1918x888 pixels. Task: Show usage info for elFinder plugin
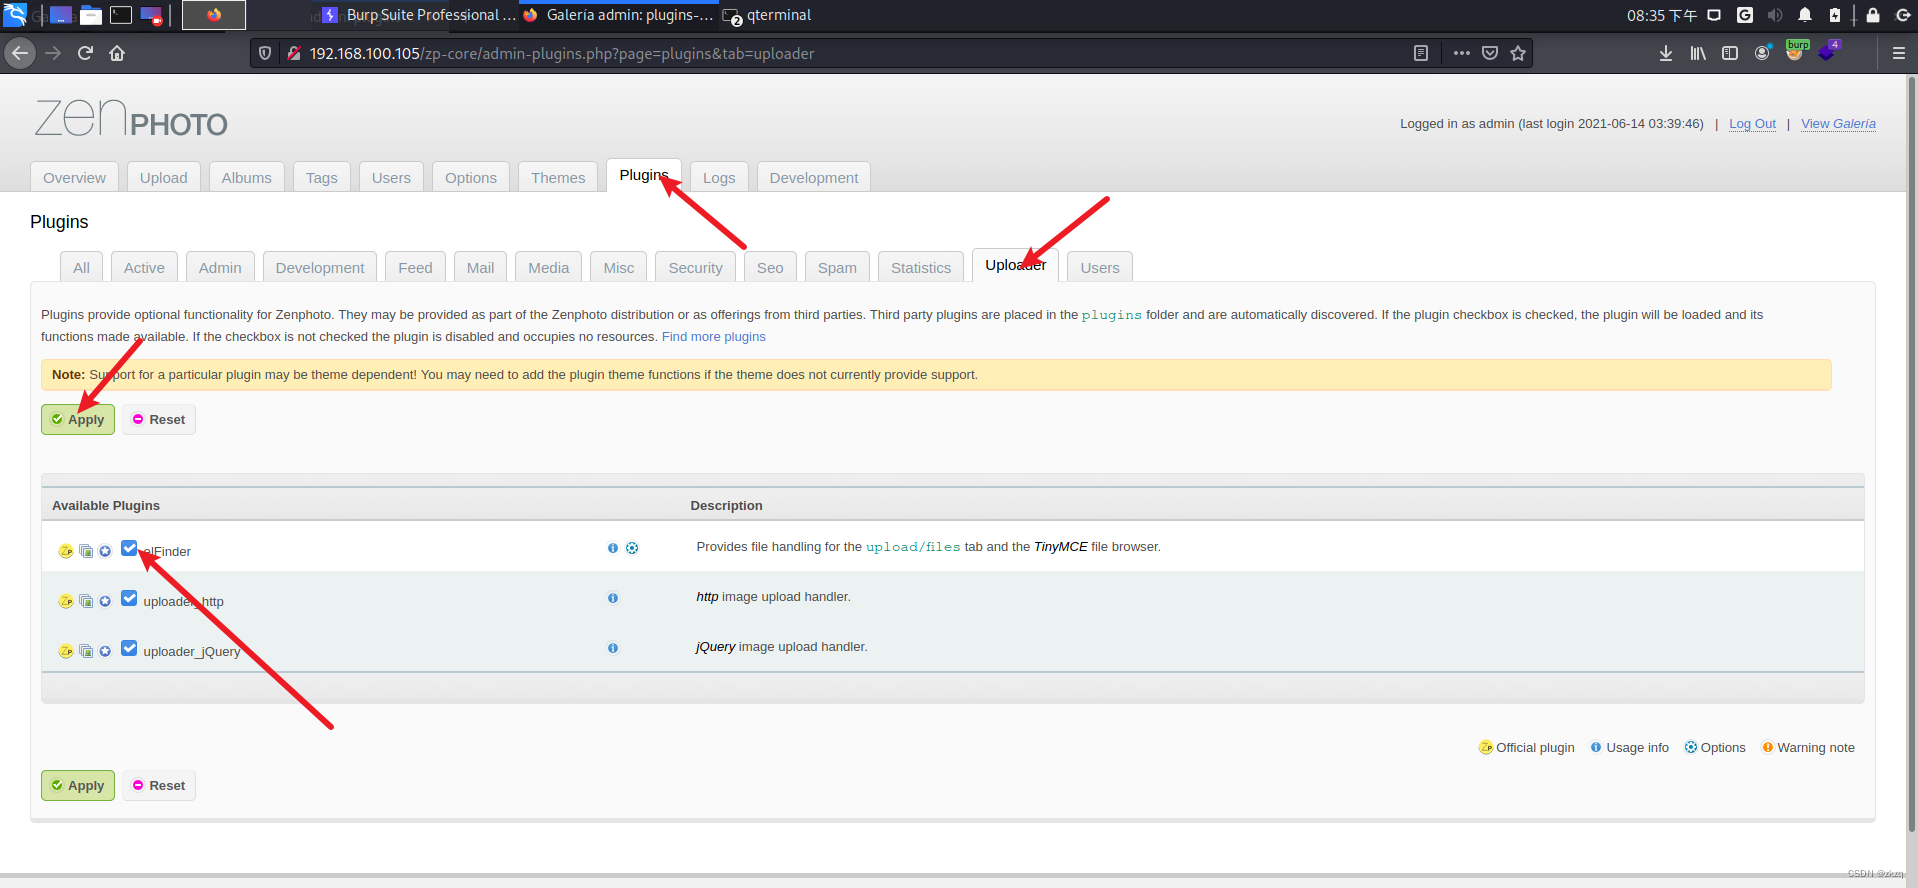pos(613,548)
